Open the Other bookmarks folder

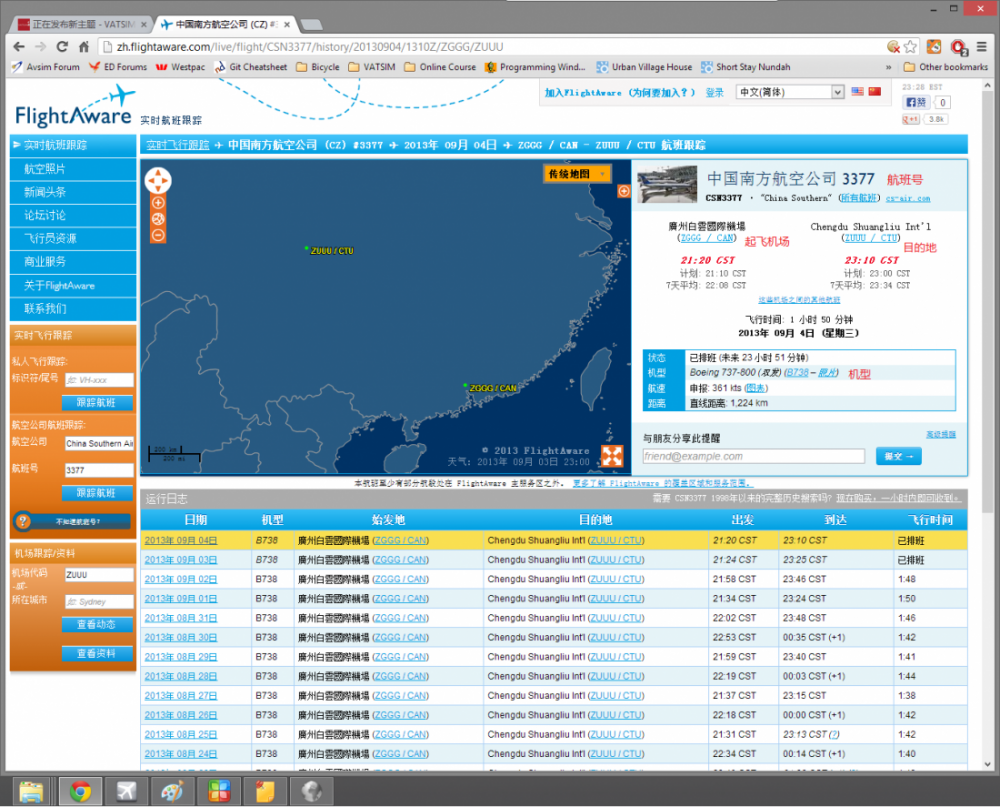tap(946, 67)
